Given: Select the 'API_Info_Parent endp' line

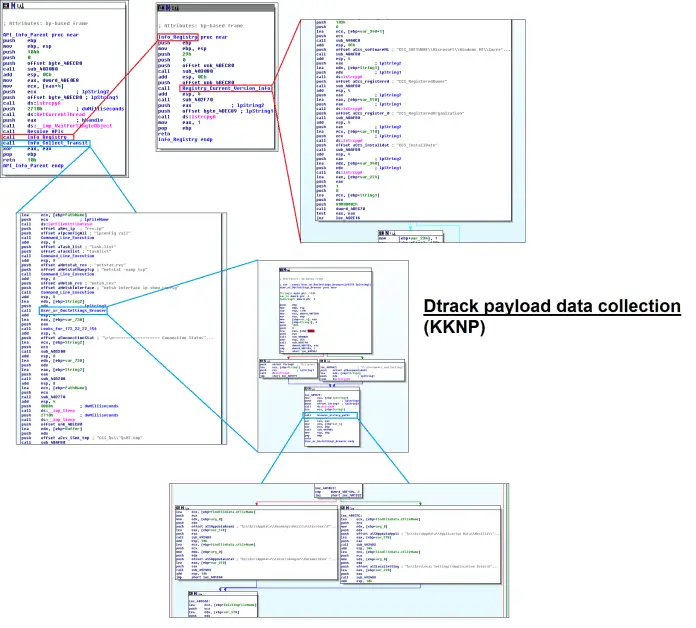Looking at the screenshot, I should click(33, 166).
